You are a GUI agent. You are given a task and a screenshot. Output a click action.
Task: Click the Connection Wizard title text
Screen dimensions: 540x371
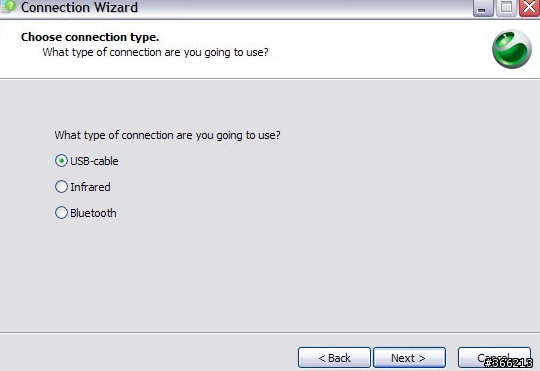pyautogui.click(x=79, y=7)
